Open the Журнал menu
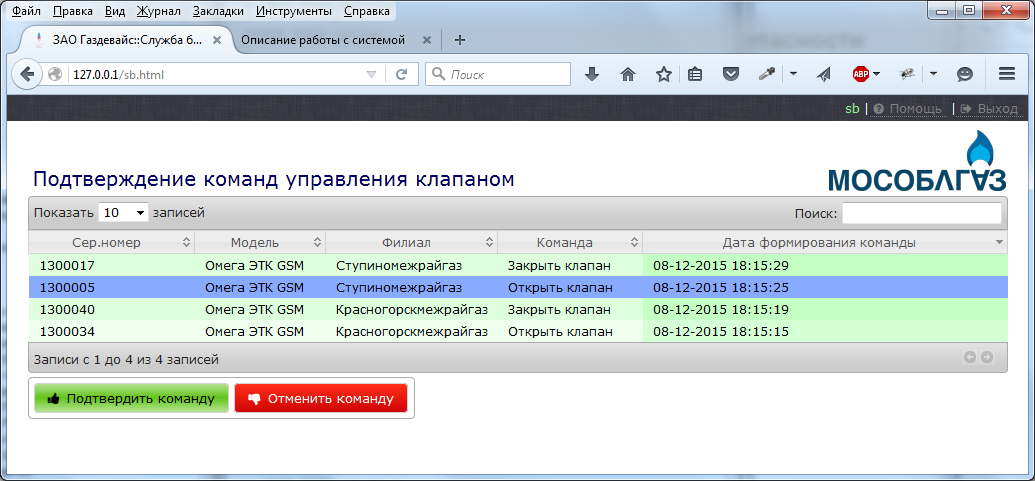This screenshot has height=481, width=1035. [x=158, y=11]
